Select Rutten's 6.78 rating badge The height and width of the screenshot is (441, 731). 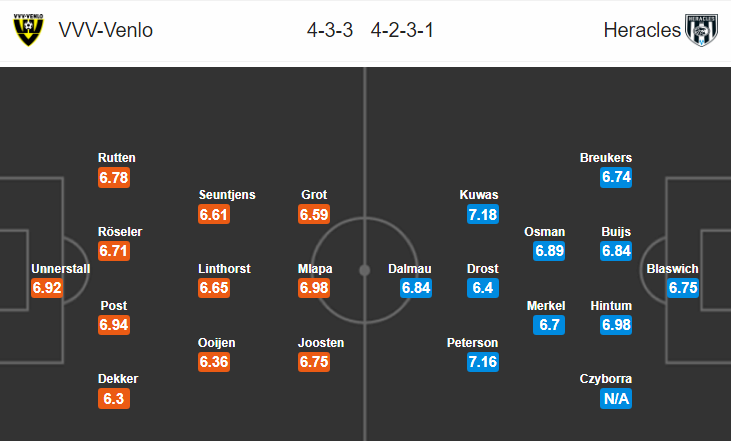coord(114,177)
